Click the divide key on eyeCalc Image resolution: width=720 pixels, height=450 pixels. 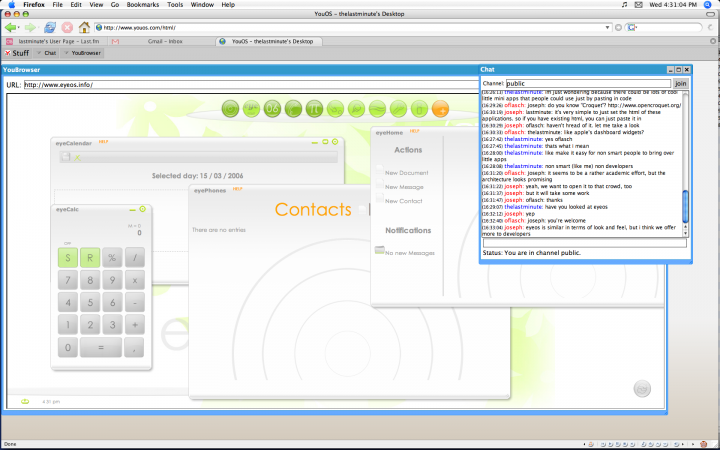pos(135,258)
